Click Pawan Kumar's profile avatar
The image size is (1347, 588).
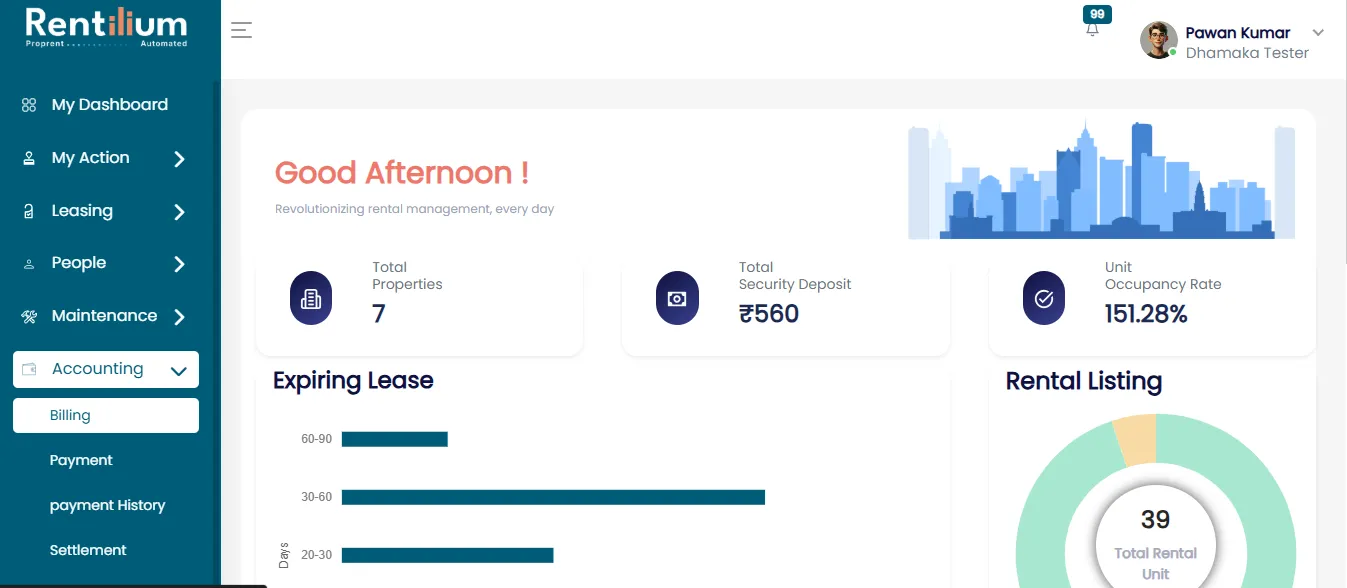pyautogui.click(x=1159, y=40)
